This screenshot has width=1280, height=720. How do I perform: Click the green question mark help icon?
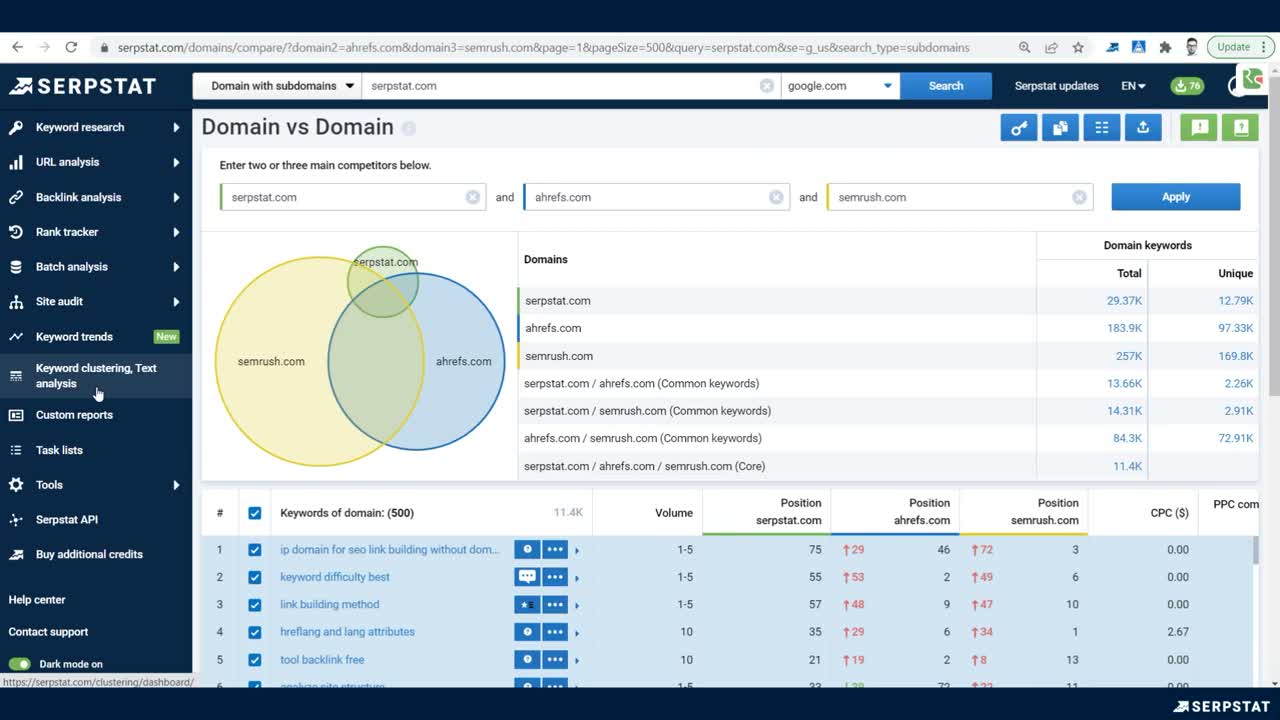(x=1240, y=128)
